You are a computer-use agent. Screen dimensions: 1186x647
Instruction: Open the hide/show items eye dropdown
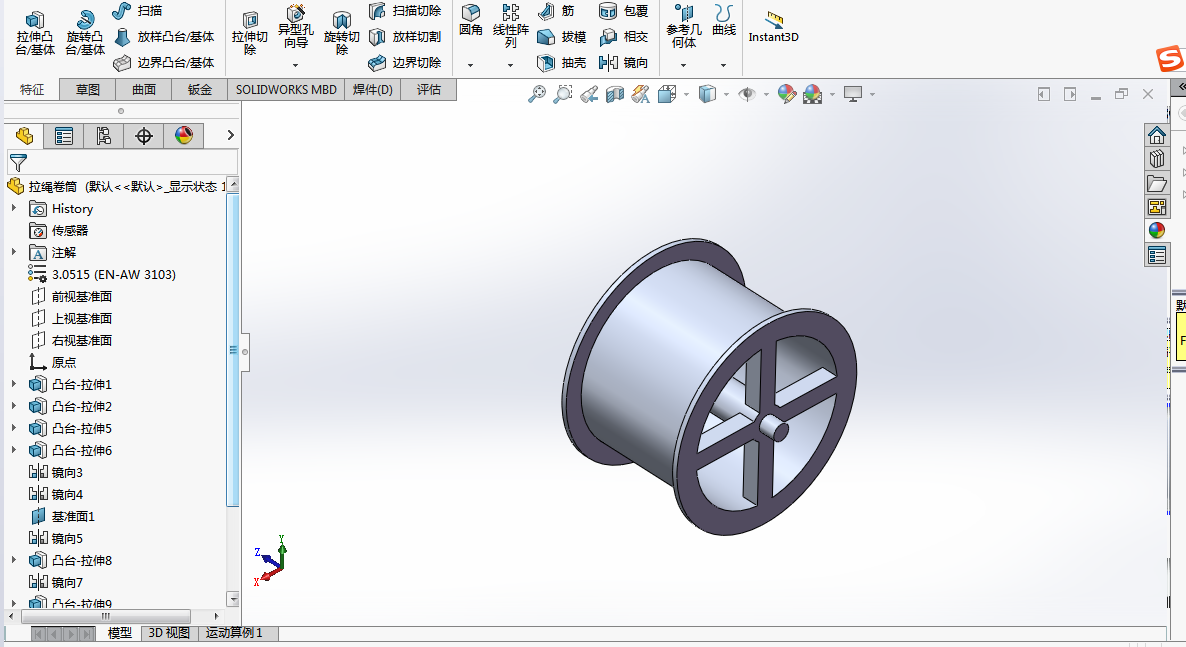tap(765, 95)
